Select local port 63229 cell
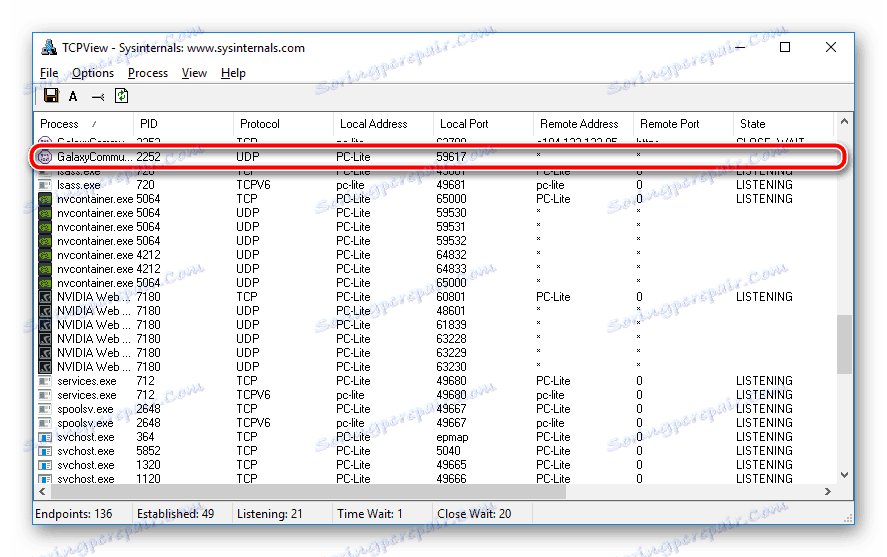The image size is (887, 557). [x=451, y=353]
